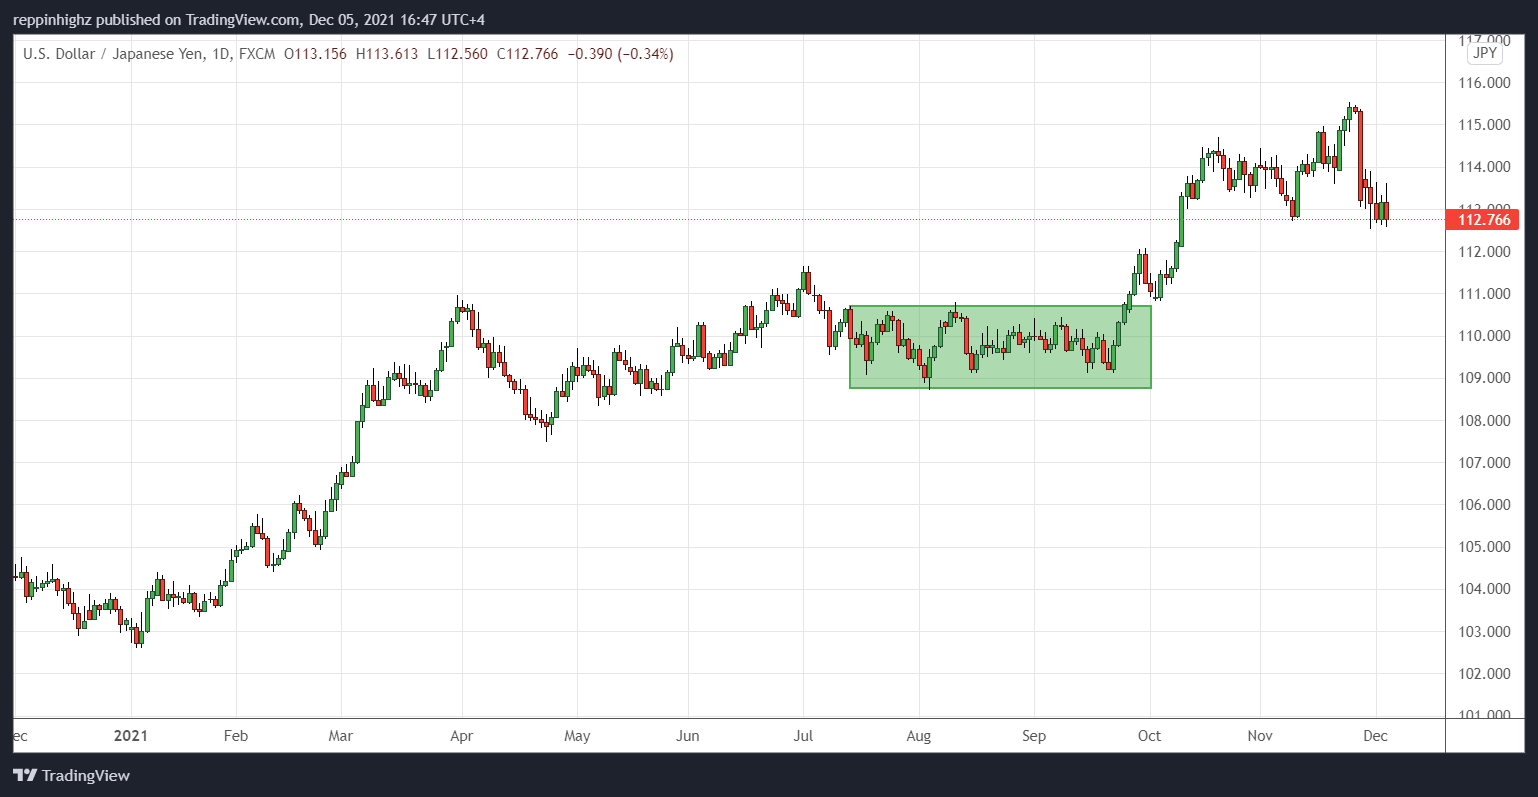Click the May label on time axis

click(x=577, y=736)
